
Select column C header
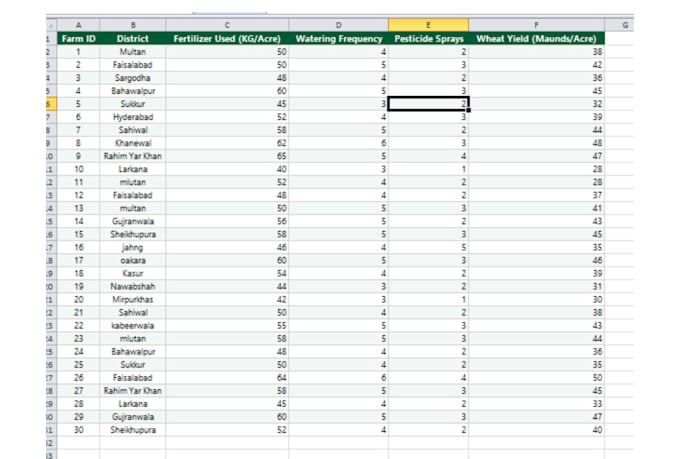click(x=227, y=25)
